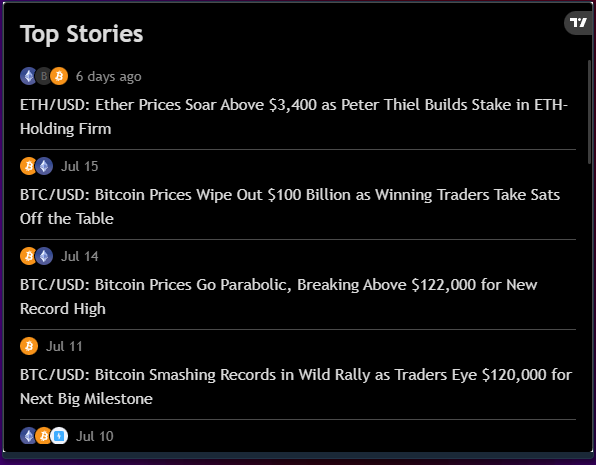Click the Ethereum icon beside Jul 14

pos(44,256)
